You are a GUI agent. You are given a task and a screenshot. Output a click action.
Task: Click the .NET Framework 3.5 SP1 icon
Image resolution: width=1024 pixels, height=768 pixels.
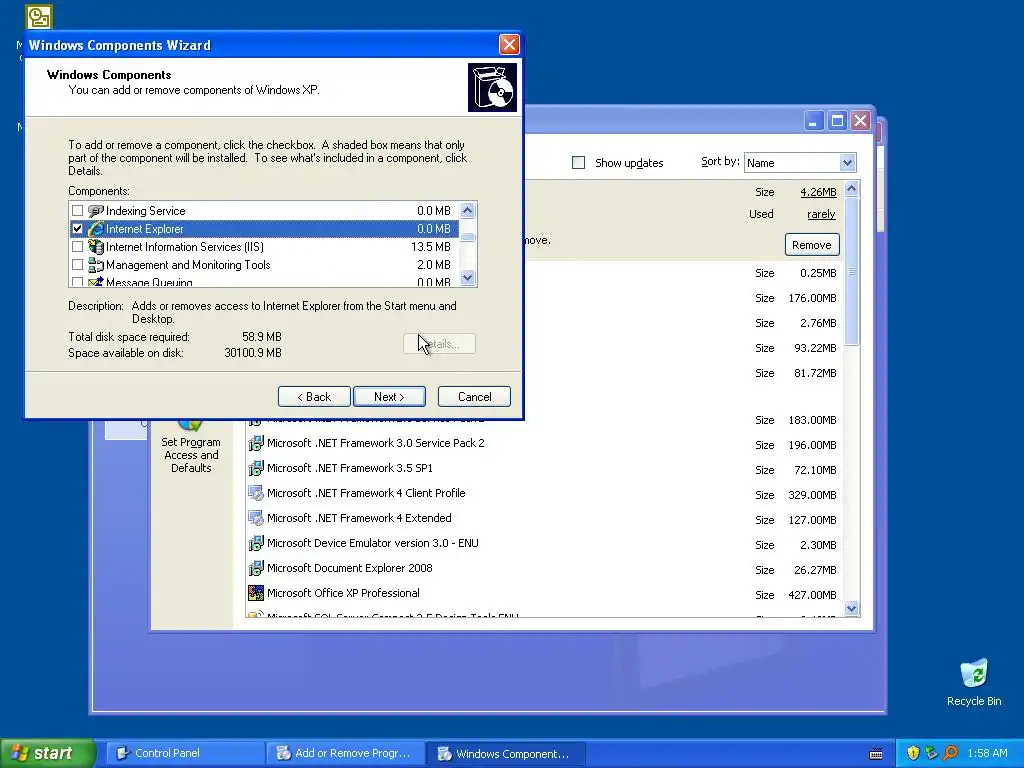click(x=256, y=468)
